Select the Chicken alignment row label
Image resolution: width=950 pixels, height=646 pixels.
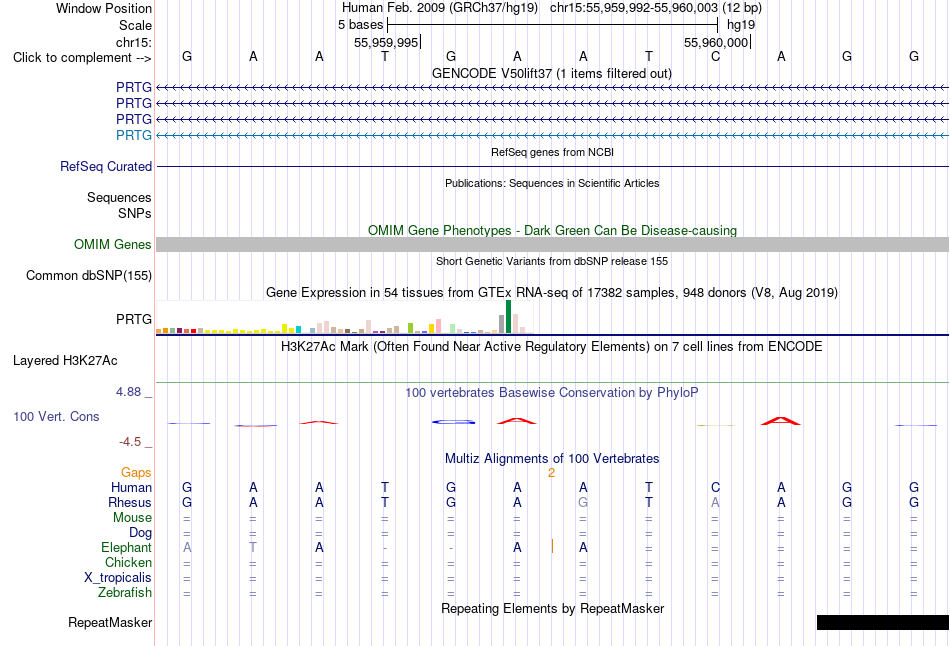[x=128, y=562]
